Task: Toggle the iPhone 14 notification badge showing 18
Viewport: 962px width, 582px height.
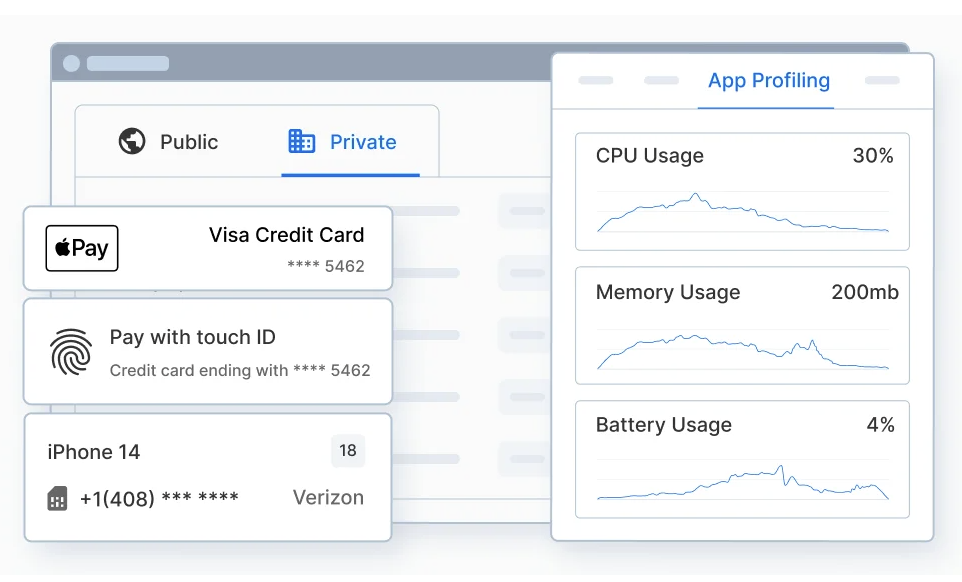Action: [x=348, y=451]
